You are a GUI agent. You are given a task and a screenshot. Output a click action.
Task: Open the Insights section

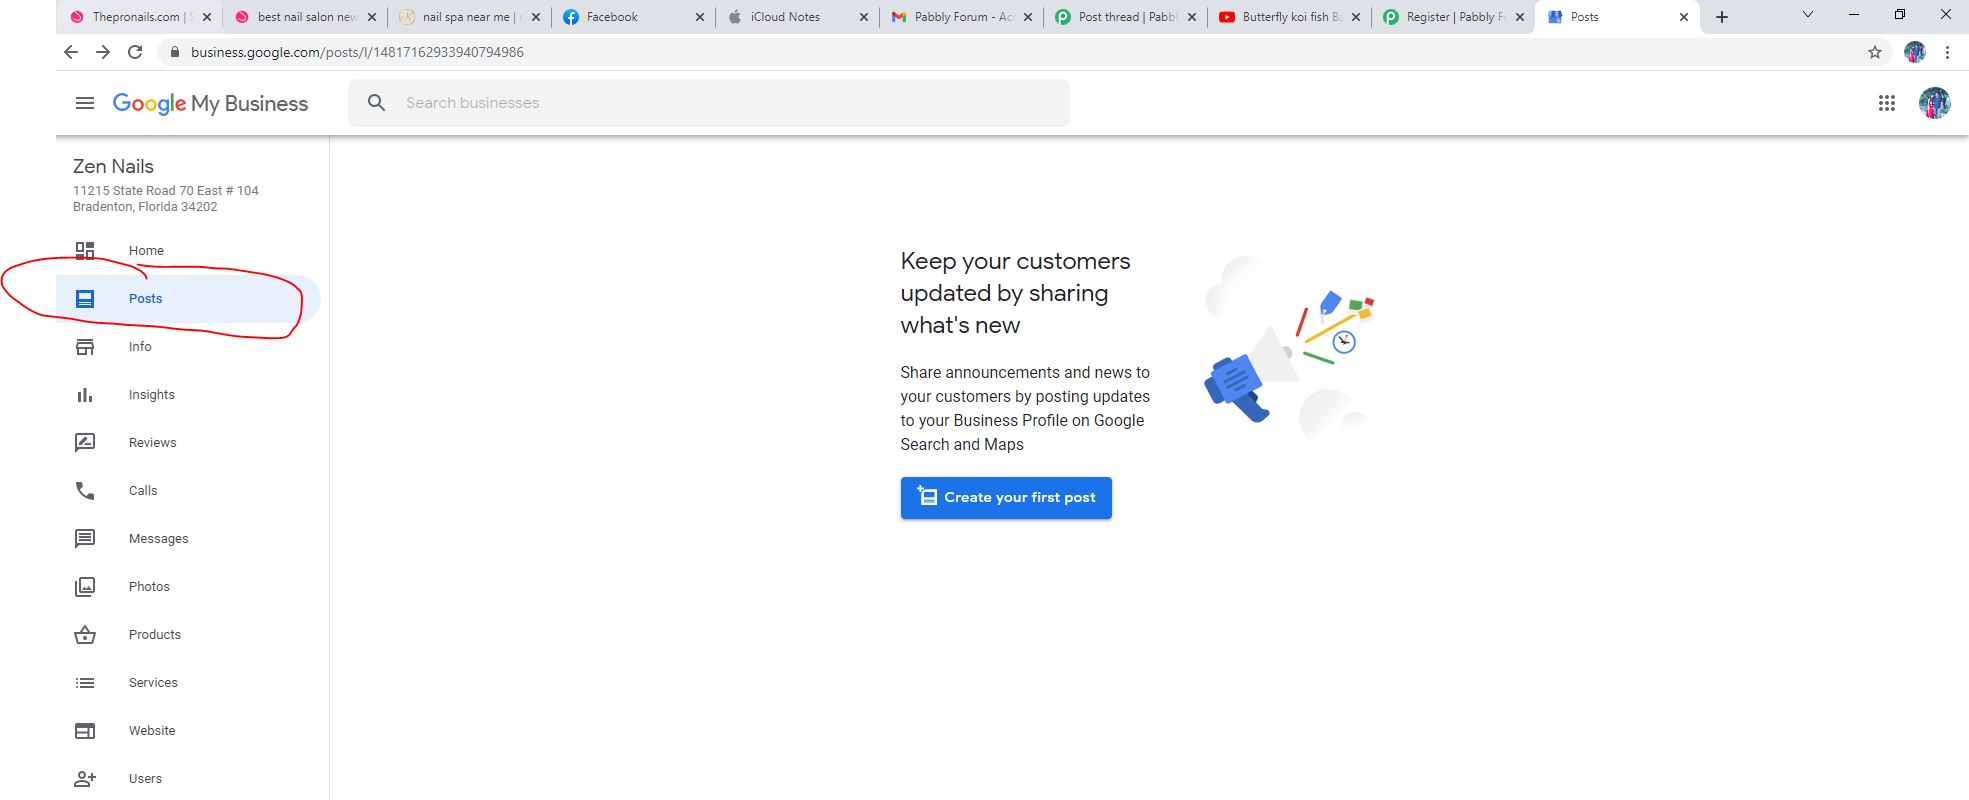pyautogui.click(x=151, y=394)
